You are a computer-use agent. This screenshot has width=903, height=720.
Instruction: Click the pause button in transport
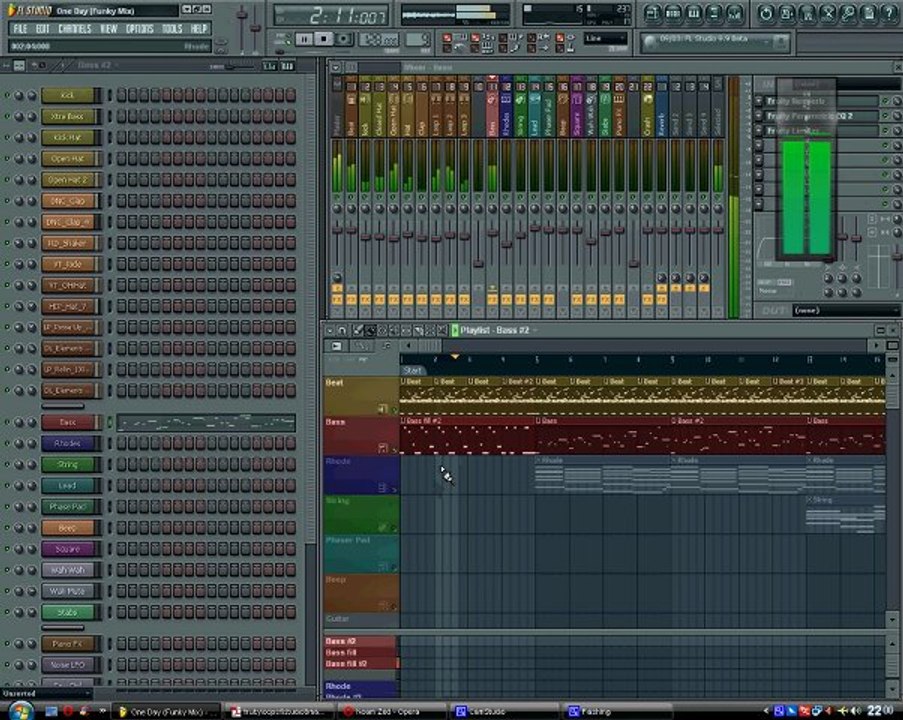pos(303,39)
